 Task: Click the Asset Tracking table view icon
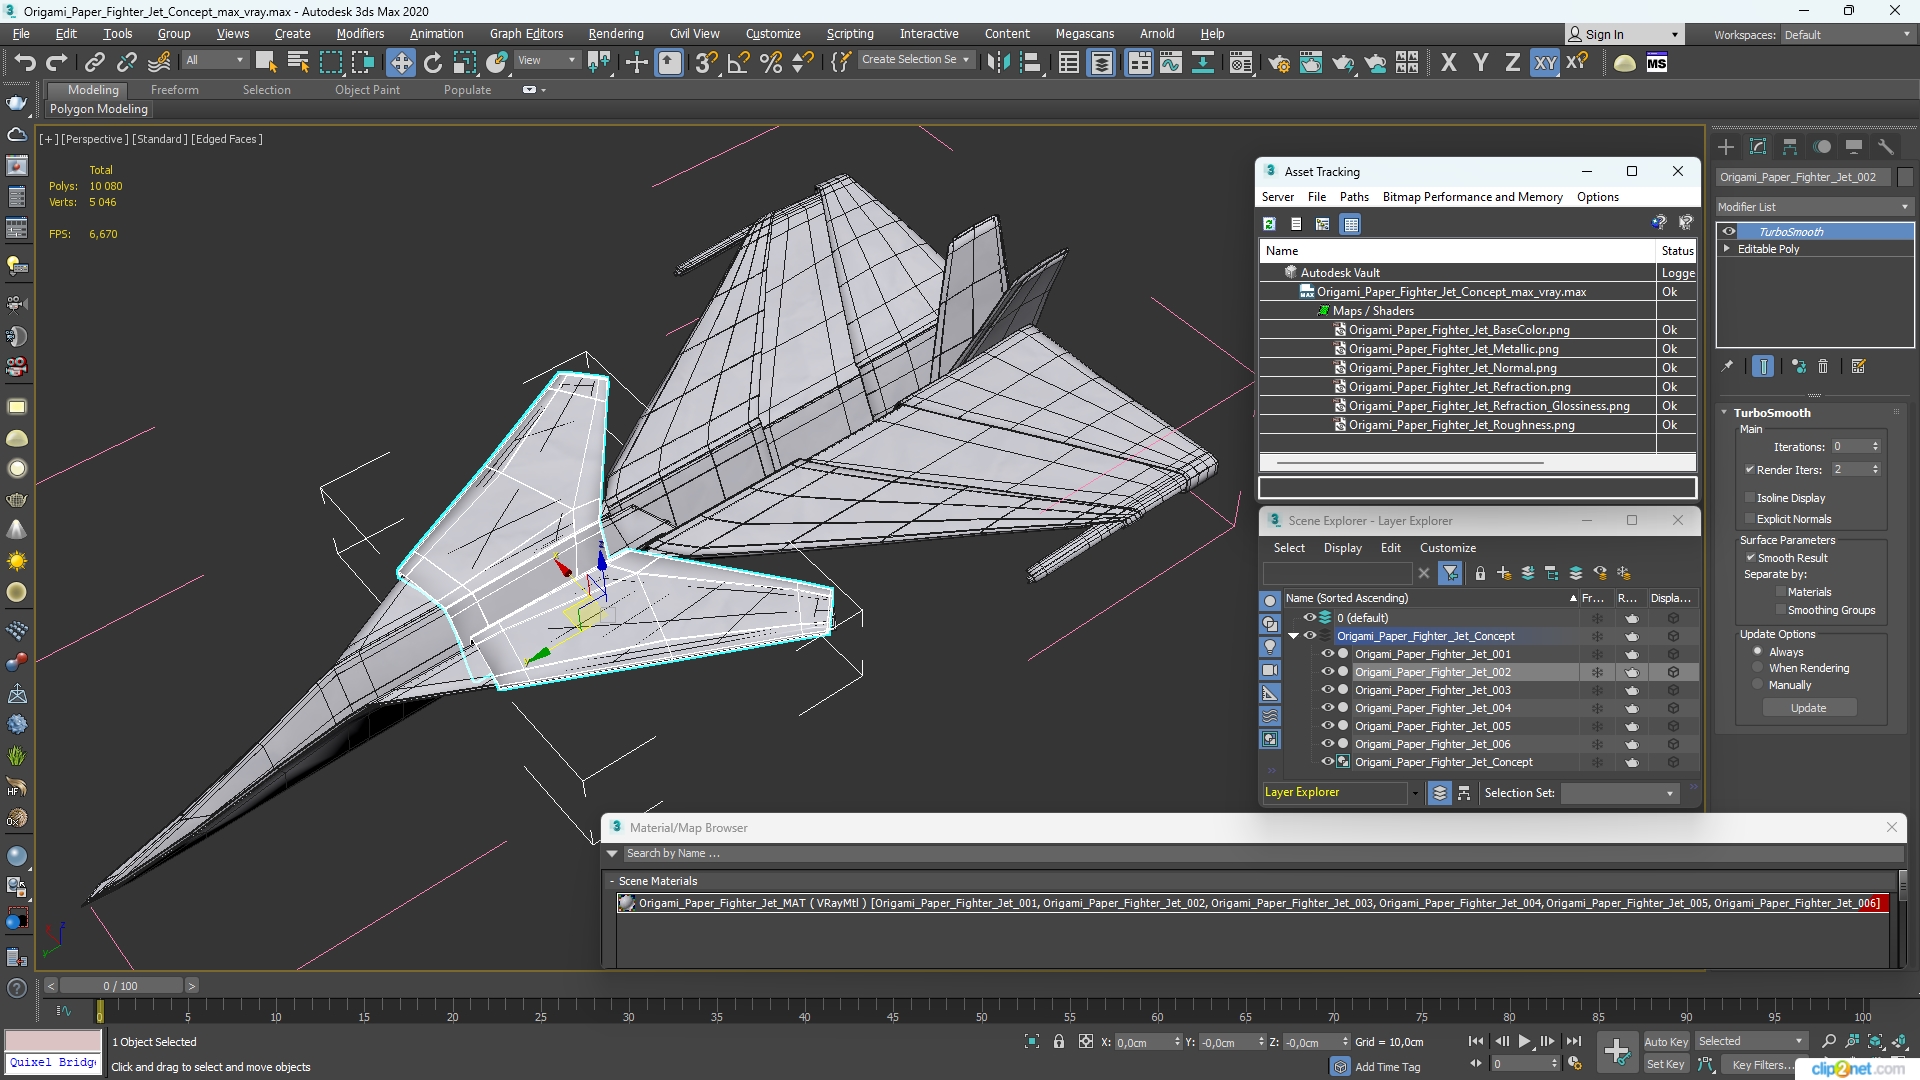[x=1351, y=224]
